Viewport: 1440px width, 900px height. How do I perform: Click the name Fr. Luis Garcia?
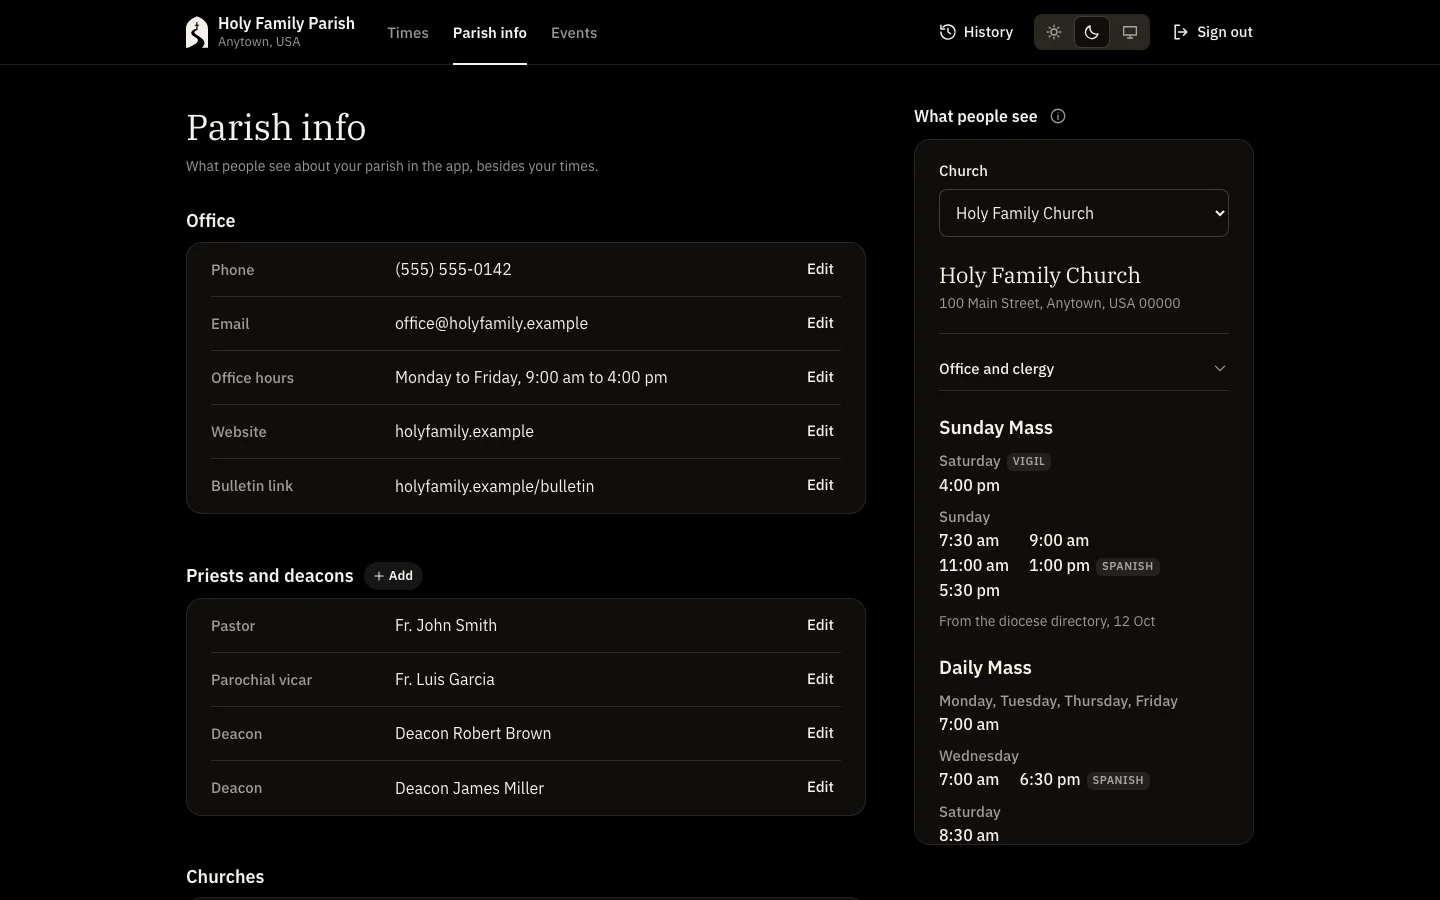pos(444,679)
